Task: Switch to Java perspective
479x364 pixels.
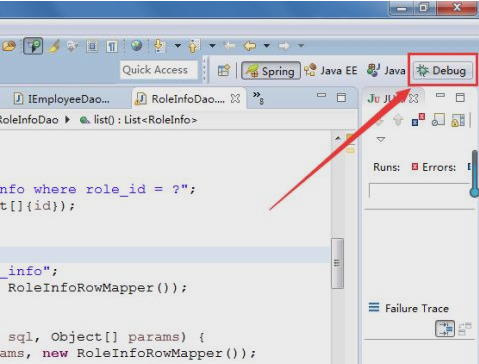Action: coord(386,70)
